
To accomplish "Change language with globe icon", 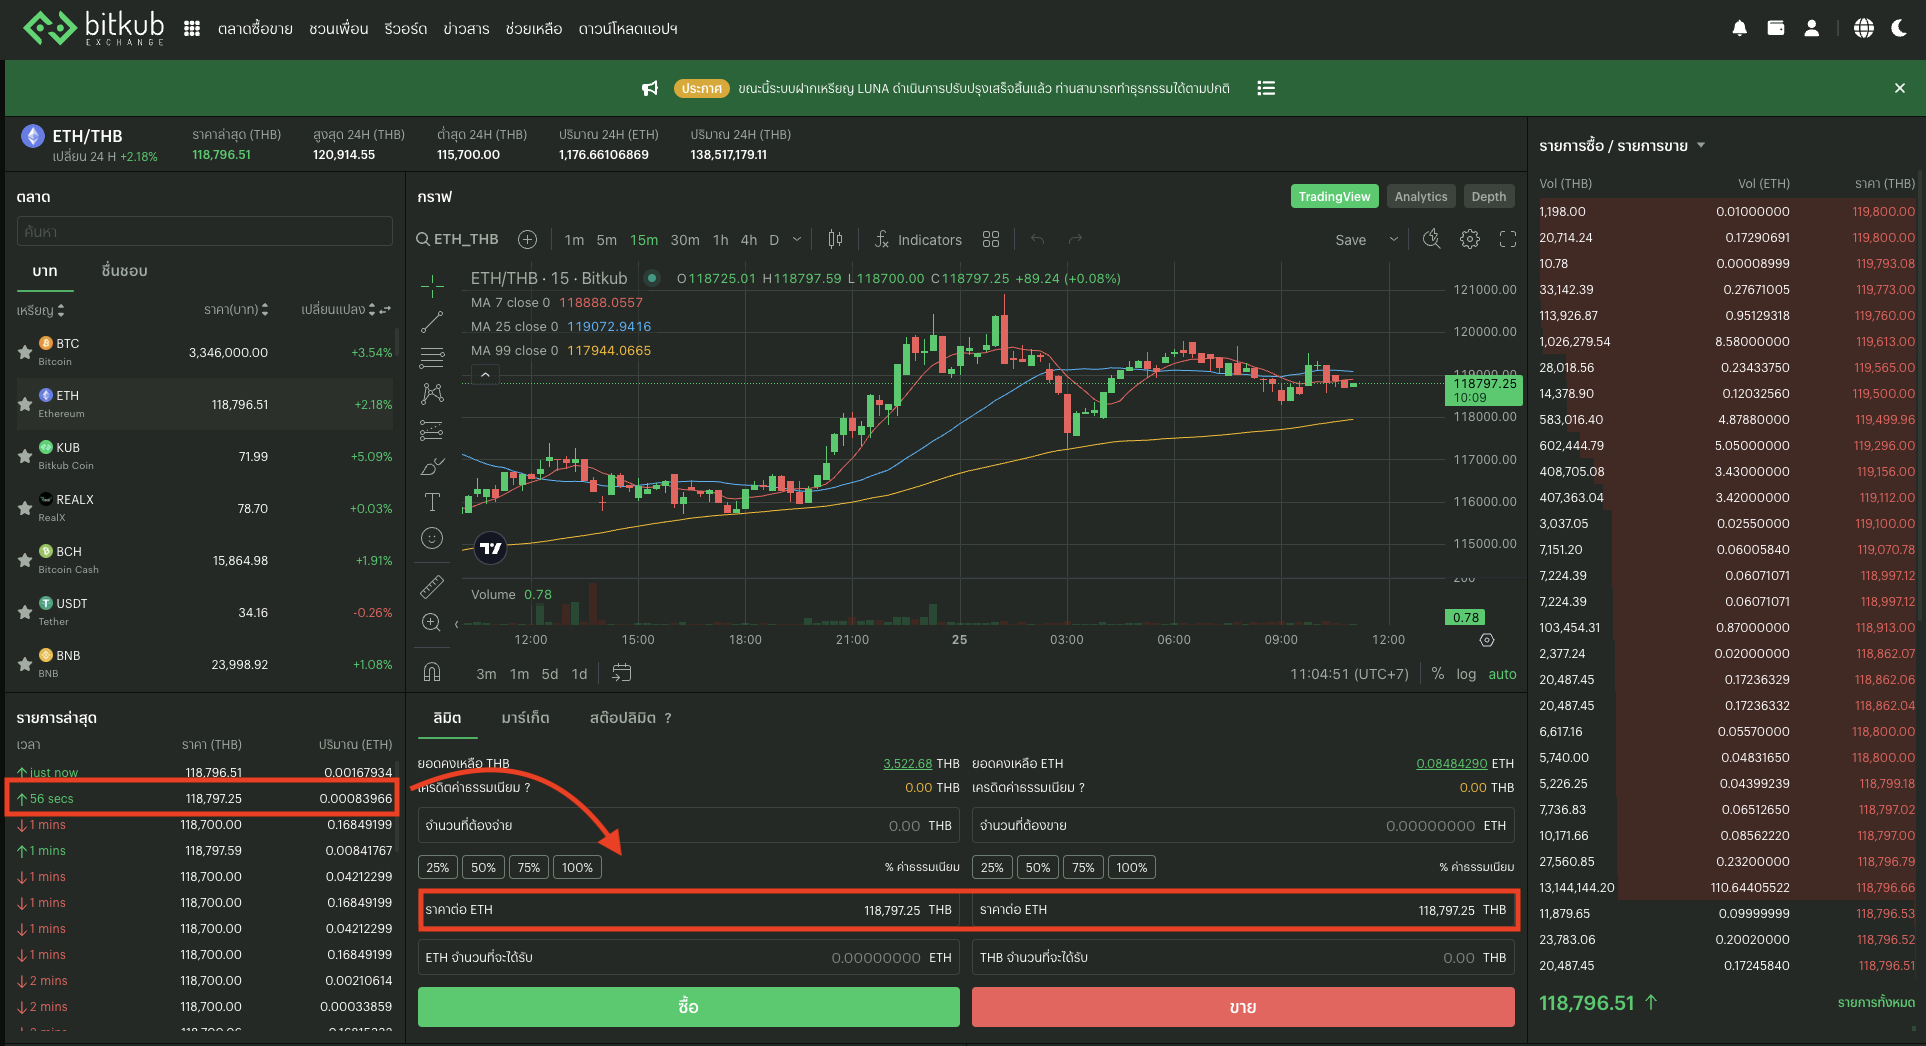I will [x=1864, y=29].
